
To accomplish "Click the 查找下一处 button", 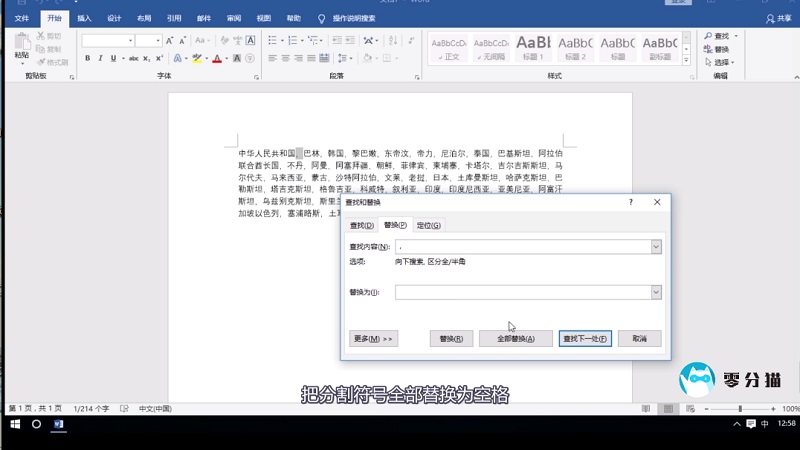I will (x=584, y=339).
